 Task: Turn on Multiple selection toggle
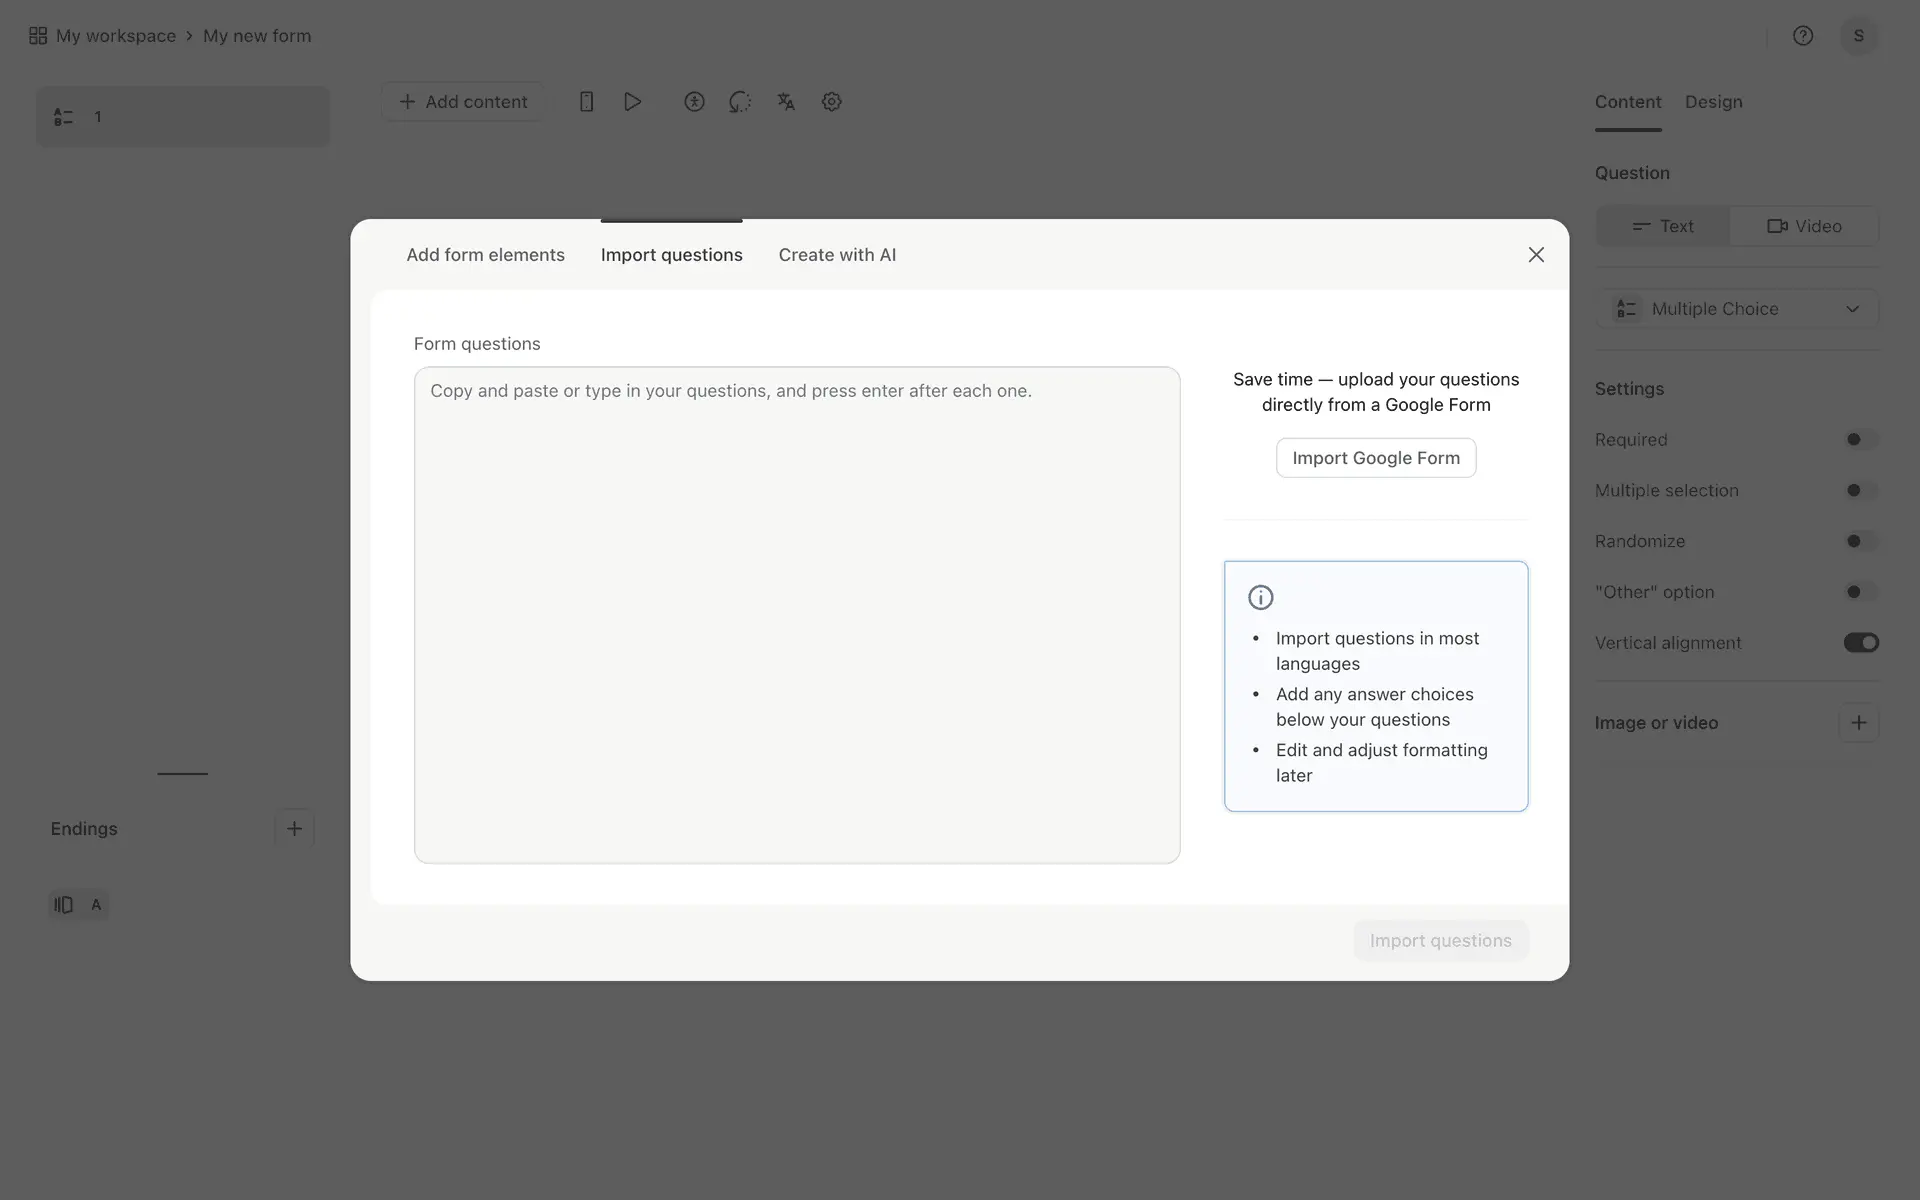1860,490
